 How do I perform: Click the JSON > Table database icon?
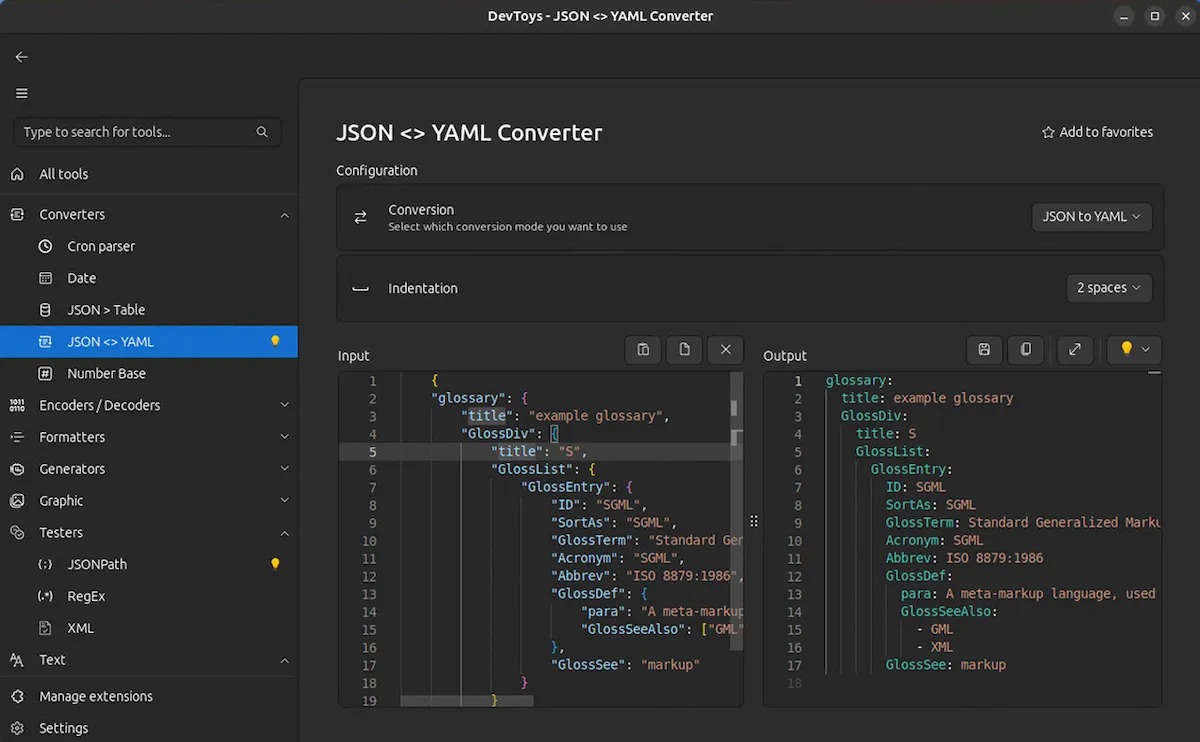point(45,310)
